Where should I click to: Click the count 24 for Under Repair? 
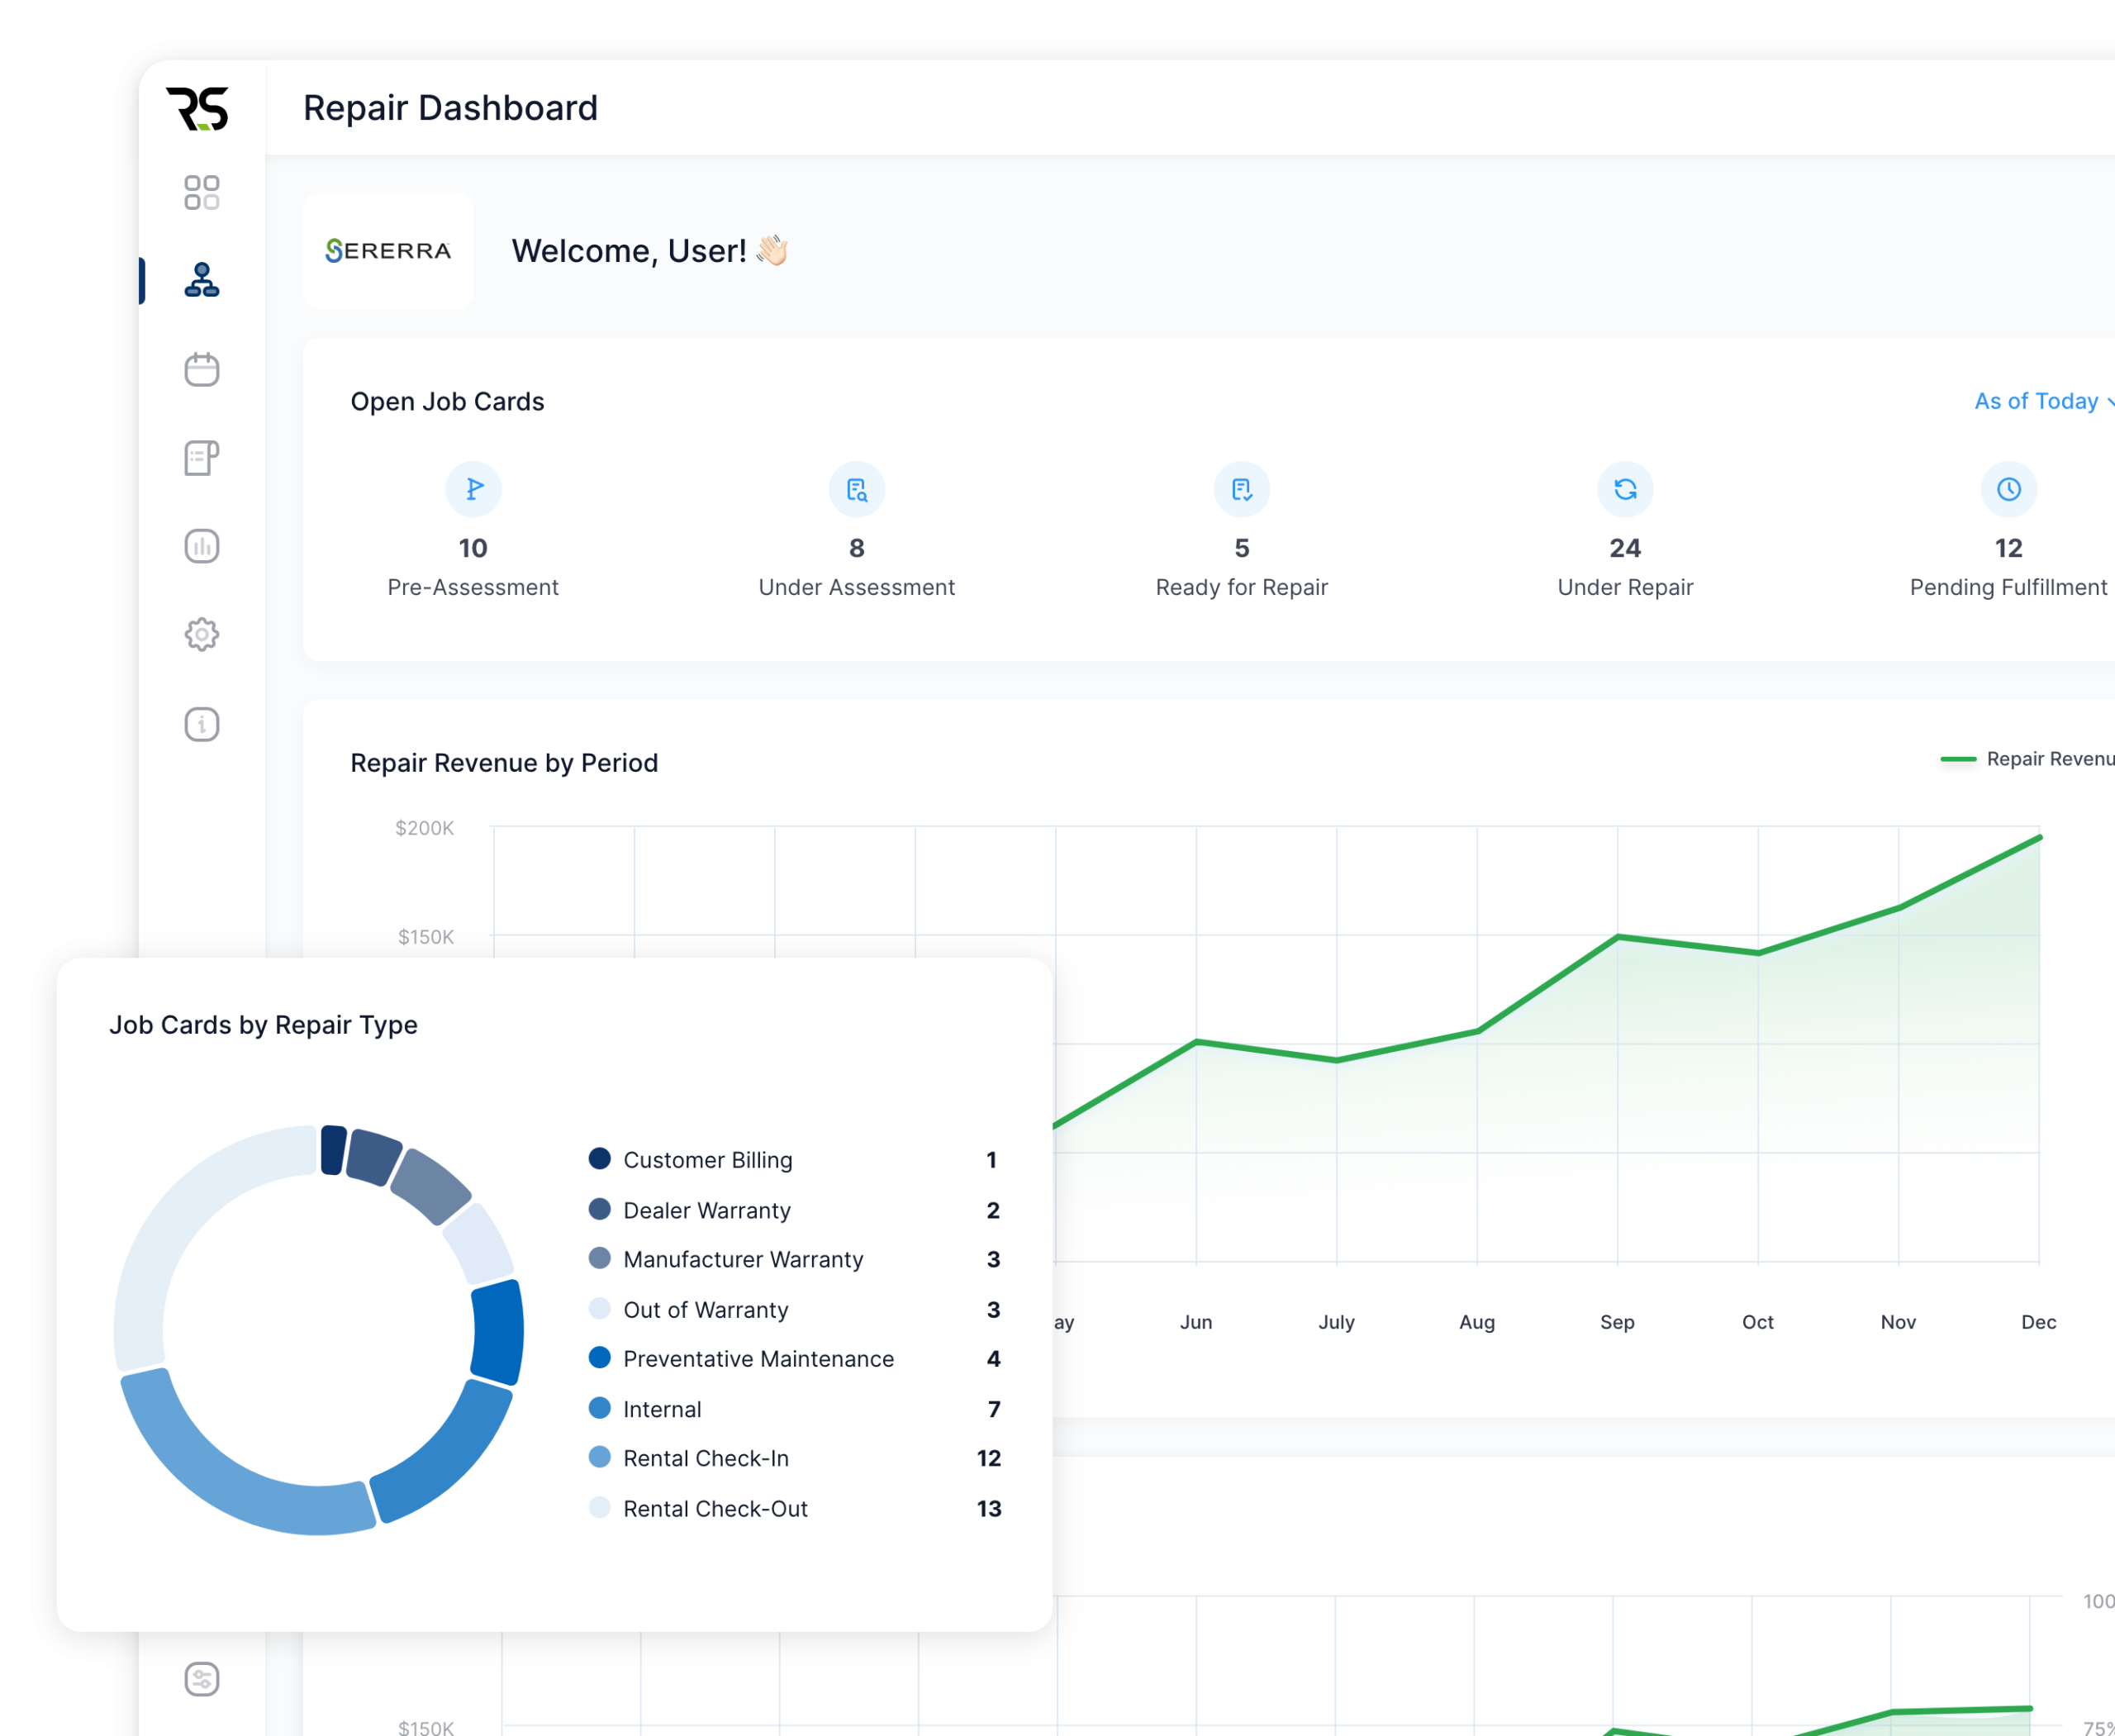(1625, 548)
